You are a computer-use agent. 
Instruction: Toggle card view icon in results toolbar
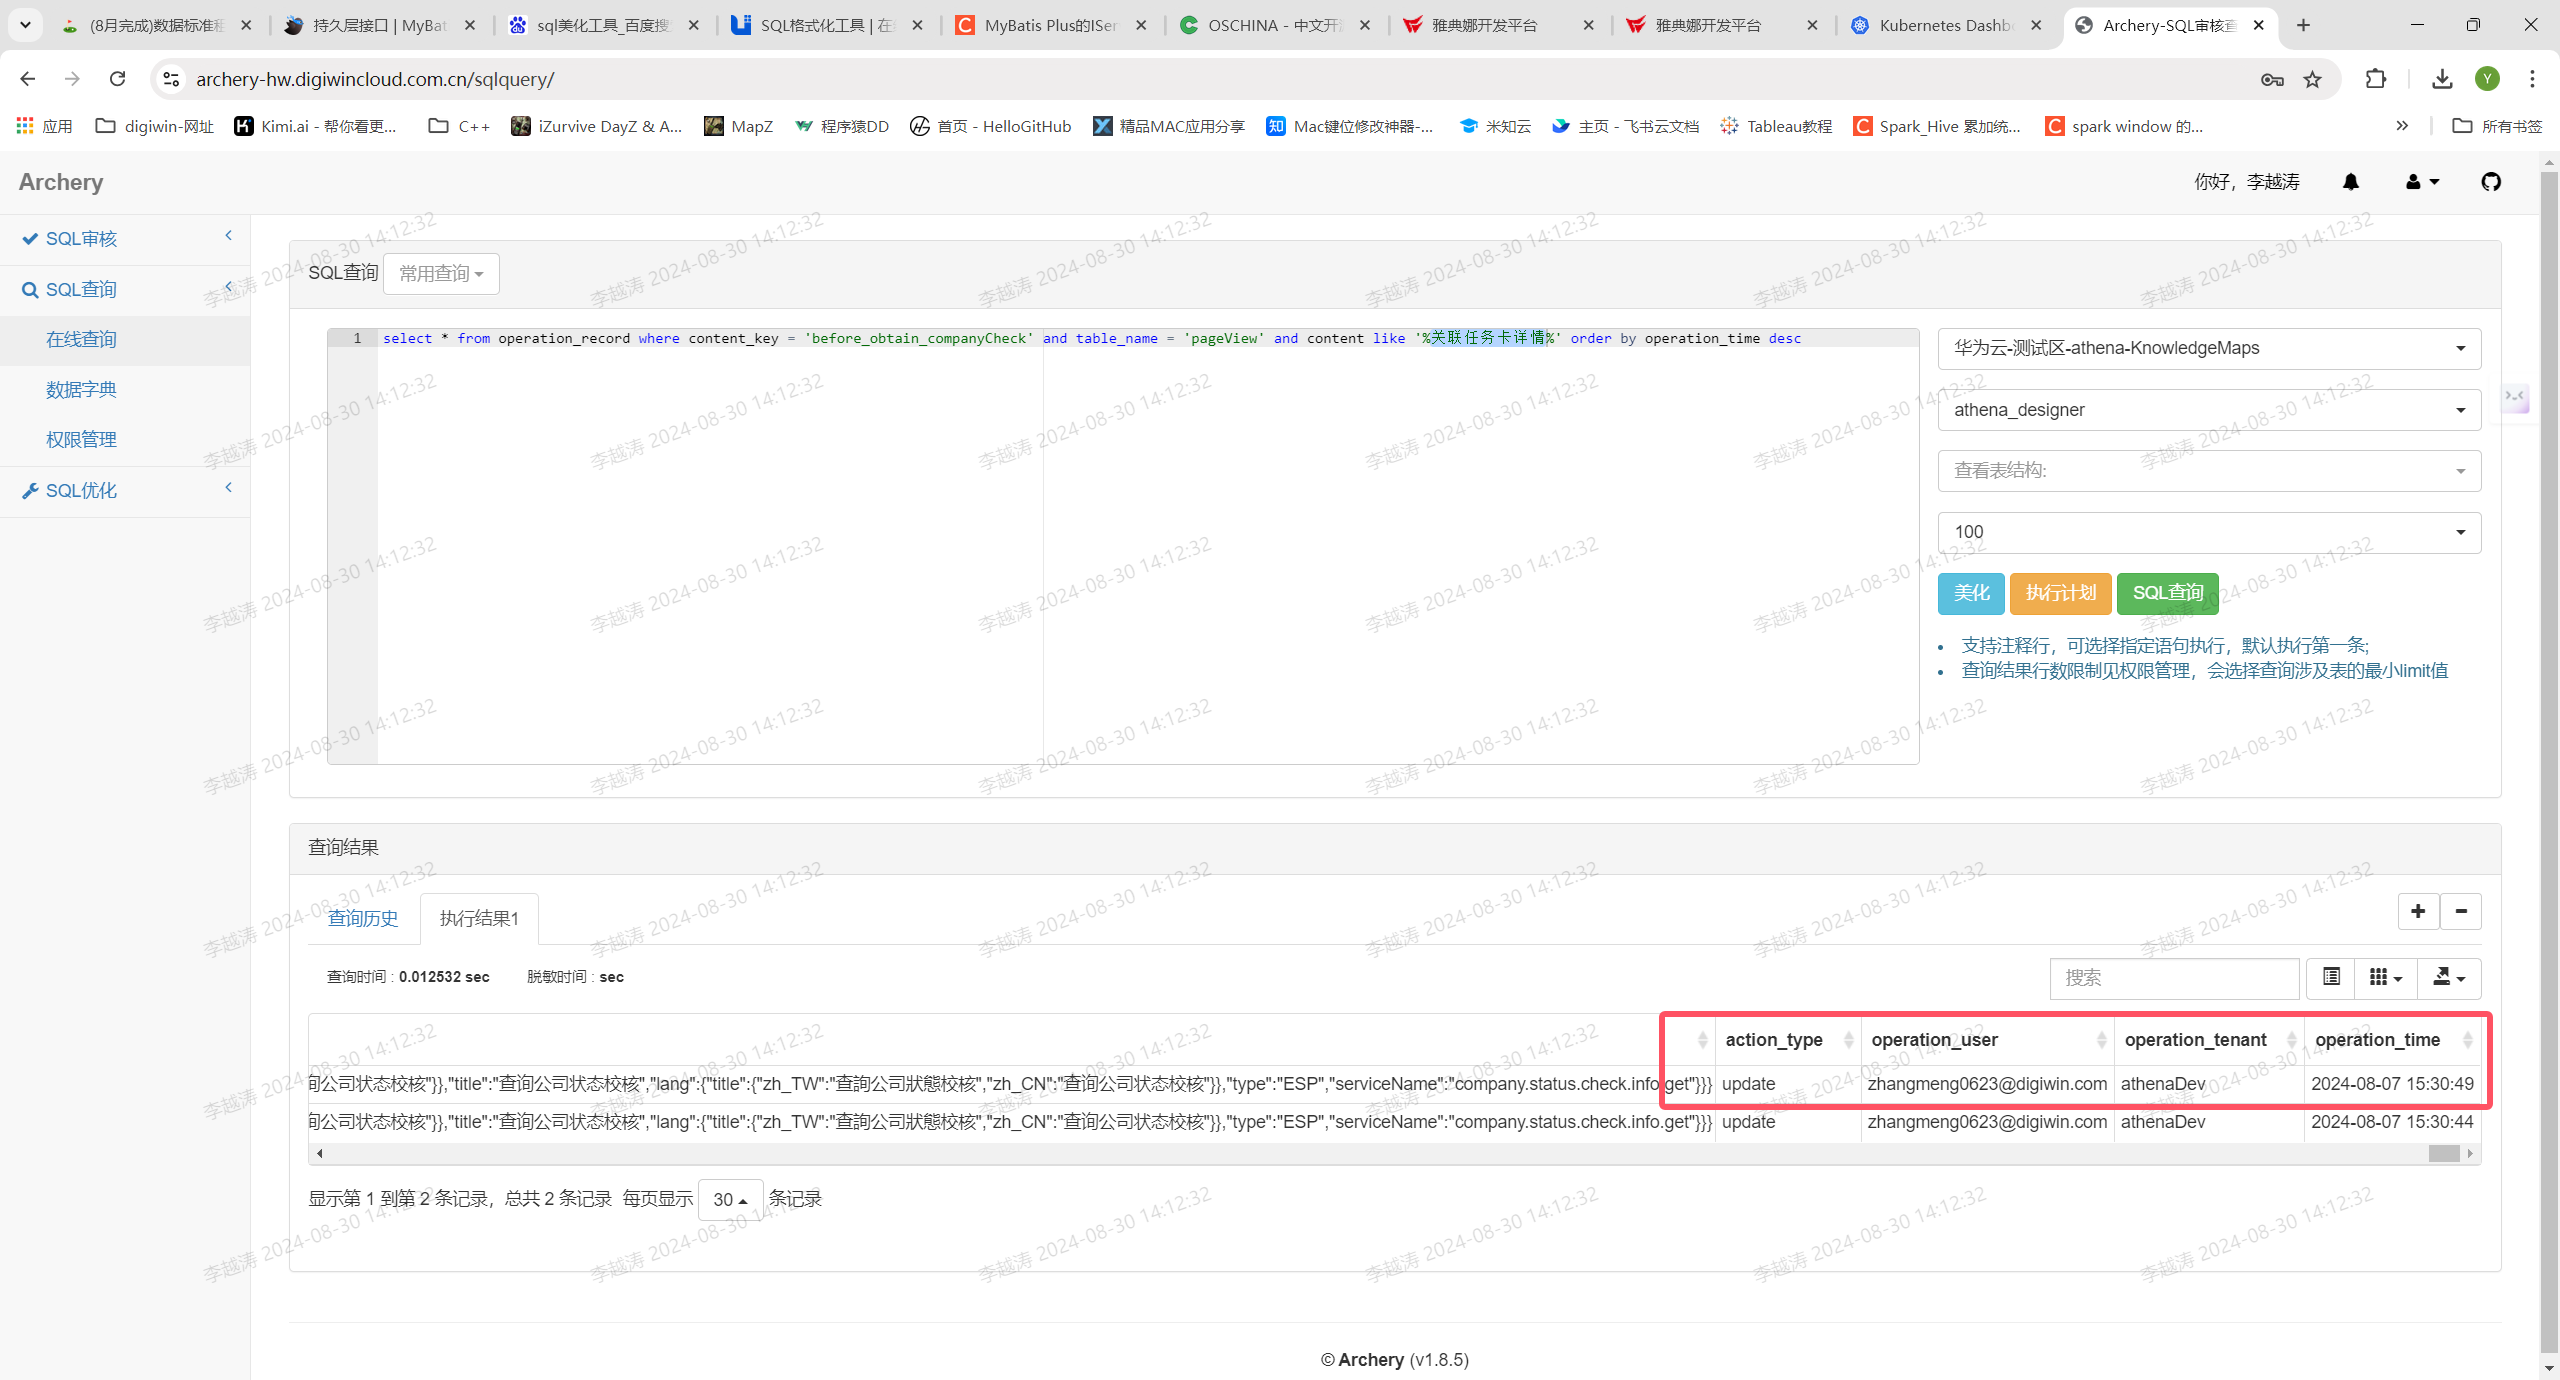click(2331, 977)
